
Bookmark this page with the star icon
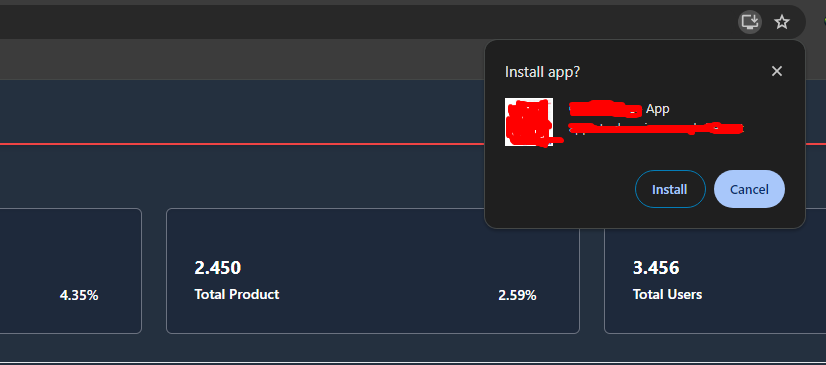click(x=782, y=22)
